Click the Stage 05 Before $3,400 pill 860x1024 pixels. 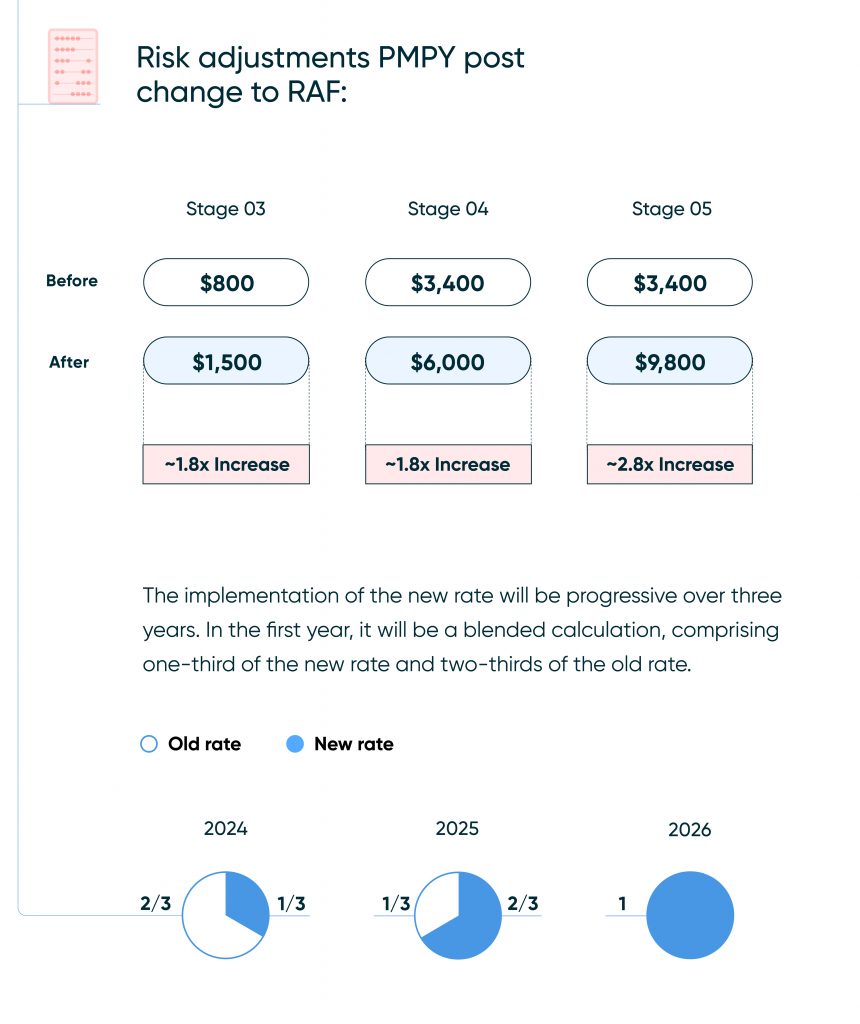[x=669, y=283]
